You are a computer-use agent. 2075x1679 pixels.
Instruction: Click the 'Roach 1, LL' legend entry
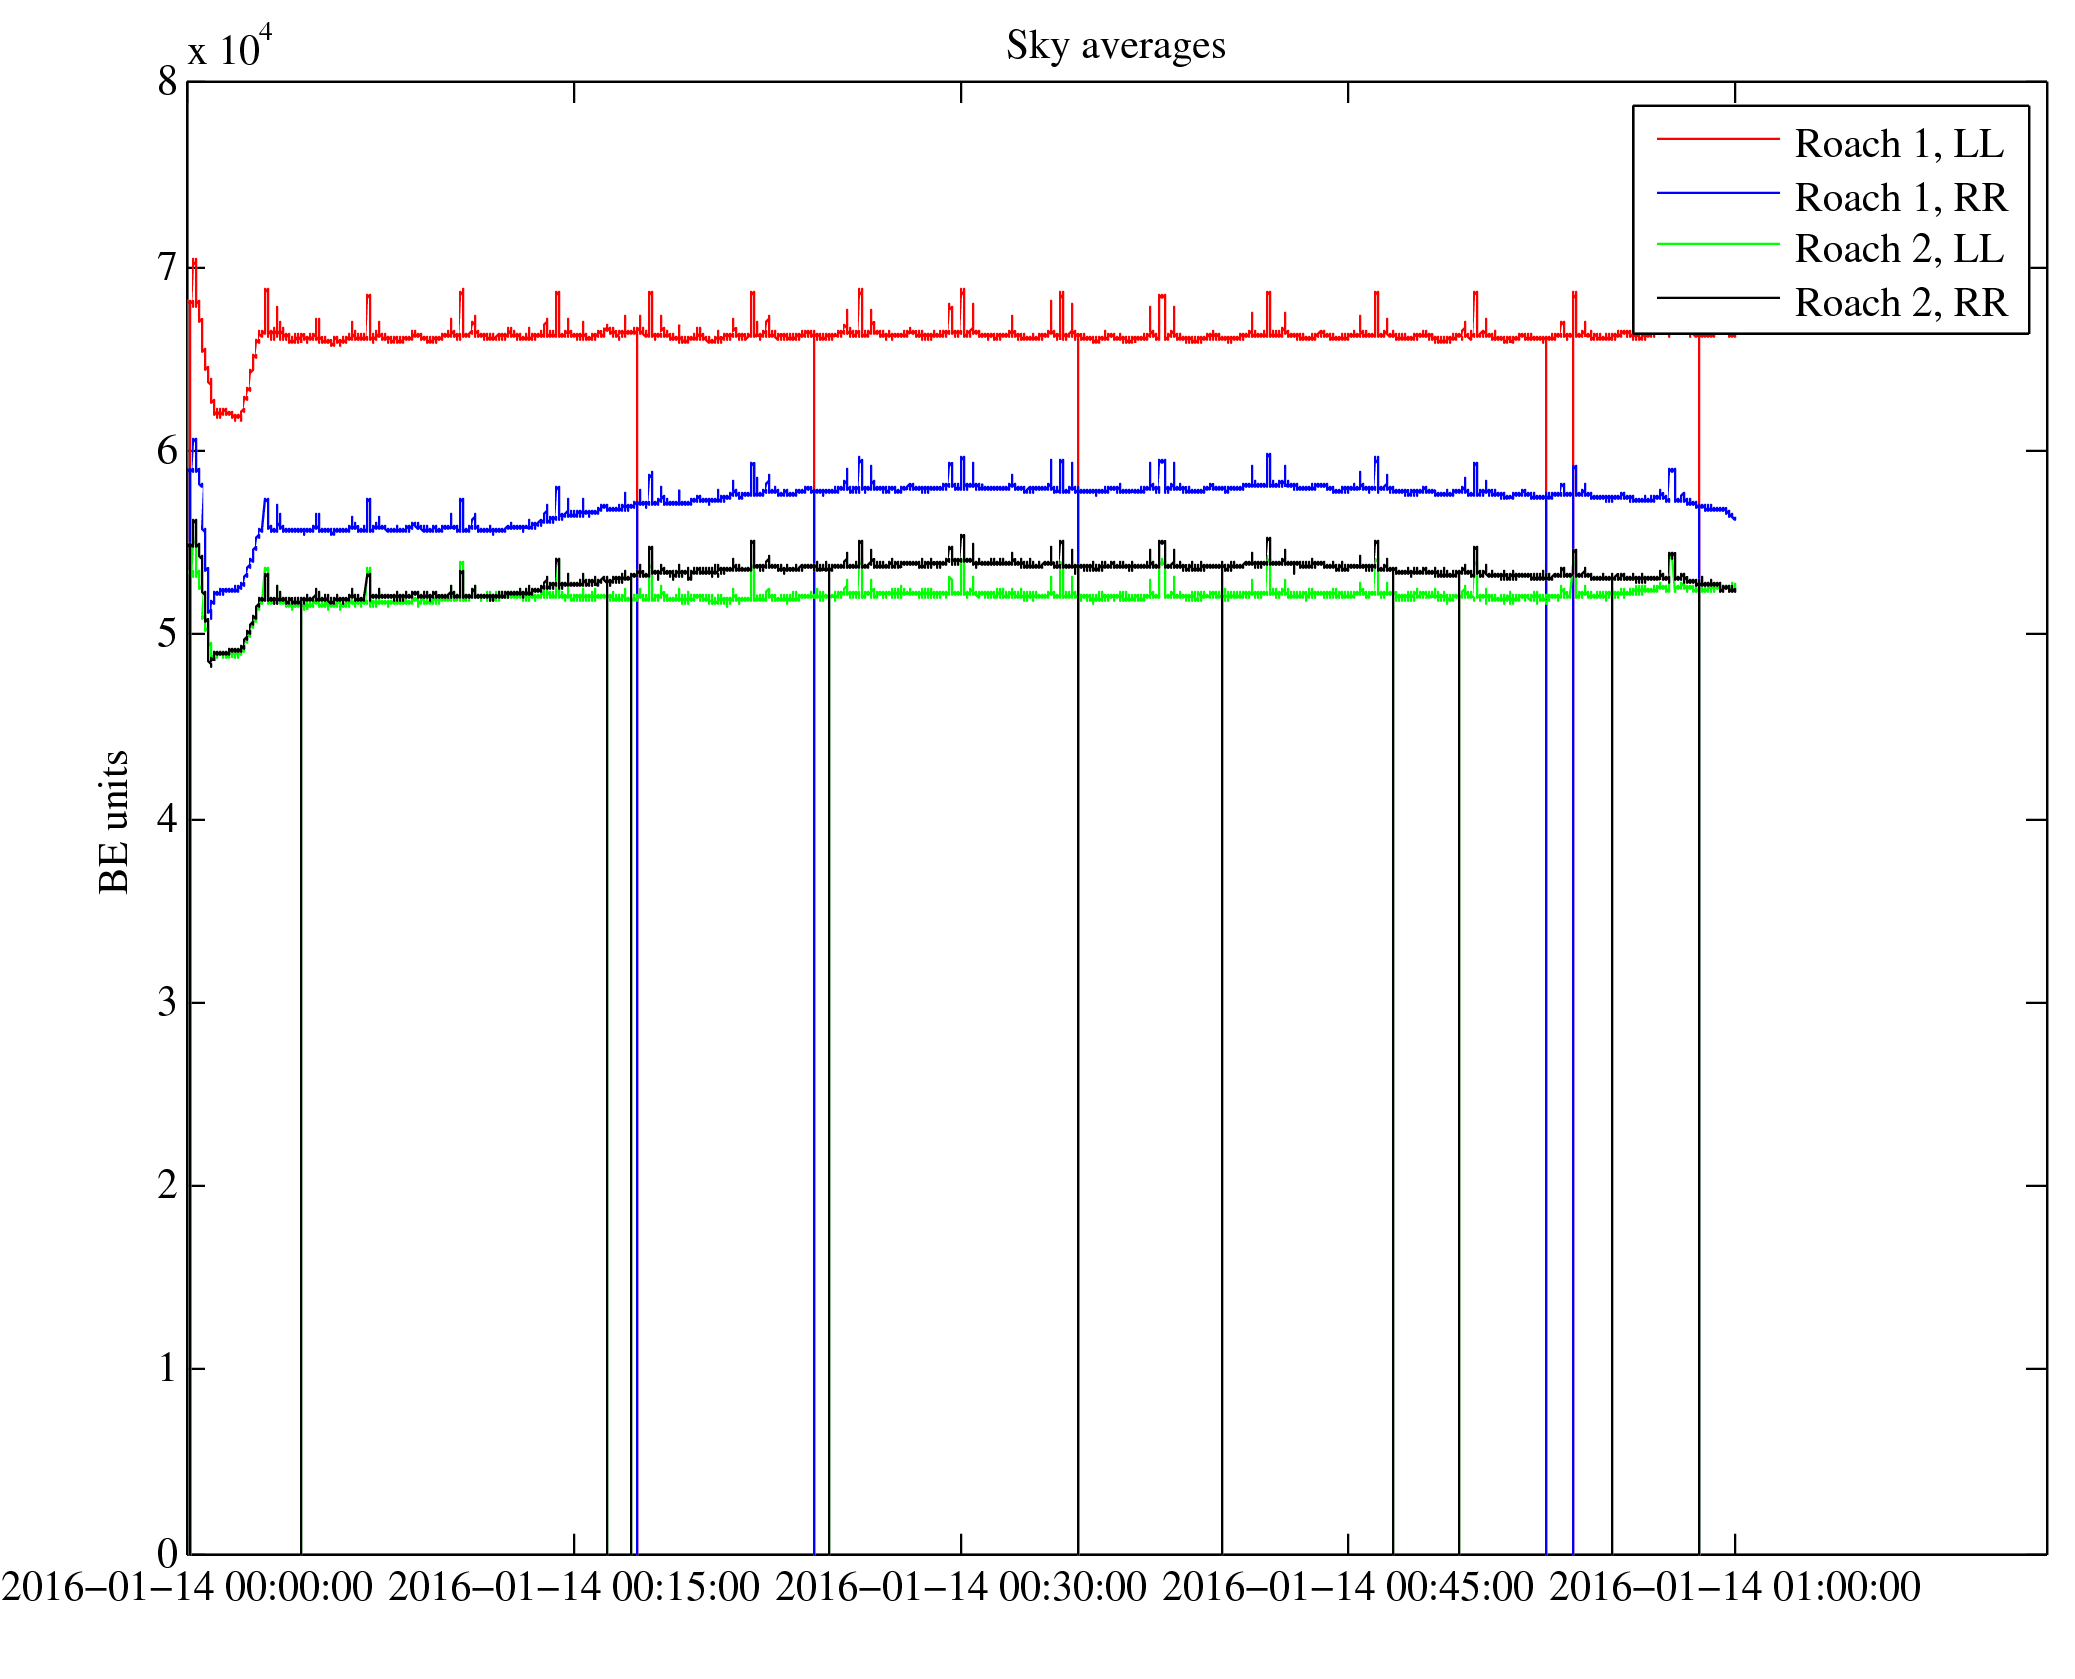click(x=1898, y=144)
